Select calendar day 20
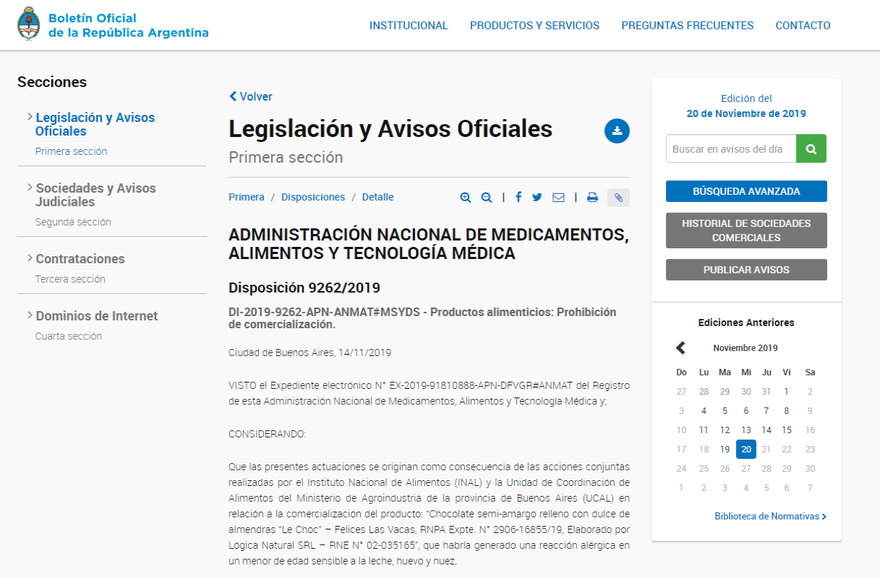880x578 pixels. [746, 449]
